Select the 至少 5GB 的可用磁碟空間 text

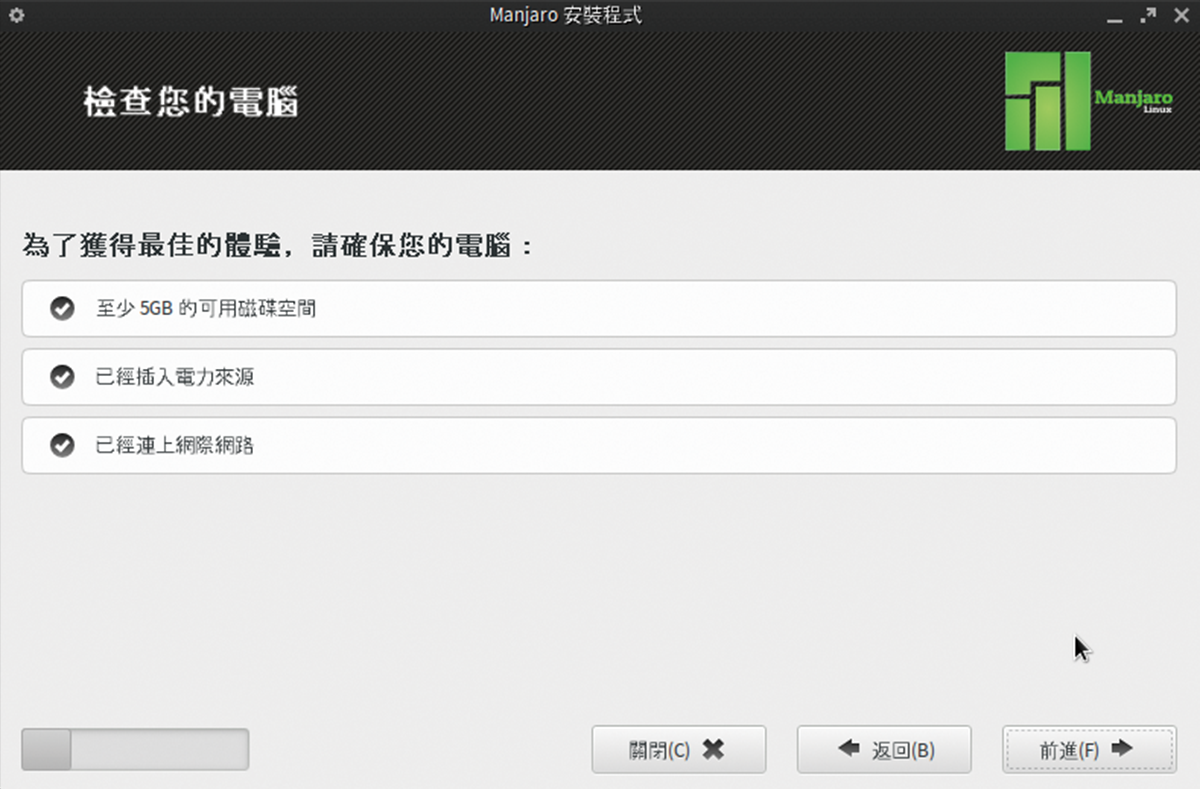pos(206,309)
